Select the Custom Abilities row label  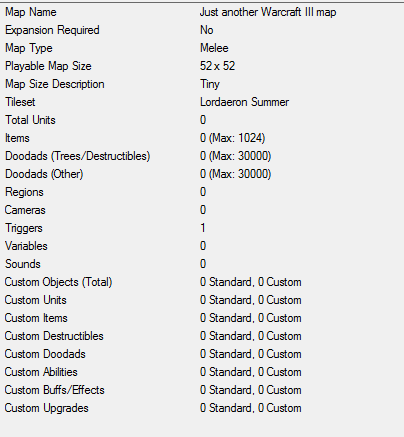(x=41, y=372)
